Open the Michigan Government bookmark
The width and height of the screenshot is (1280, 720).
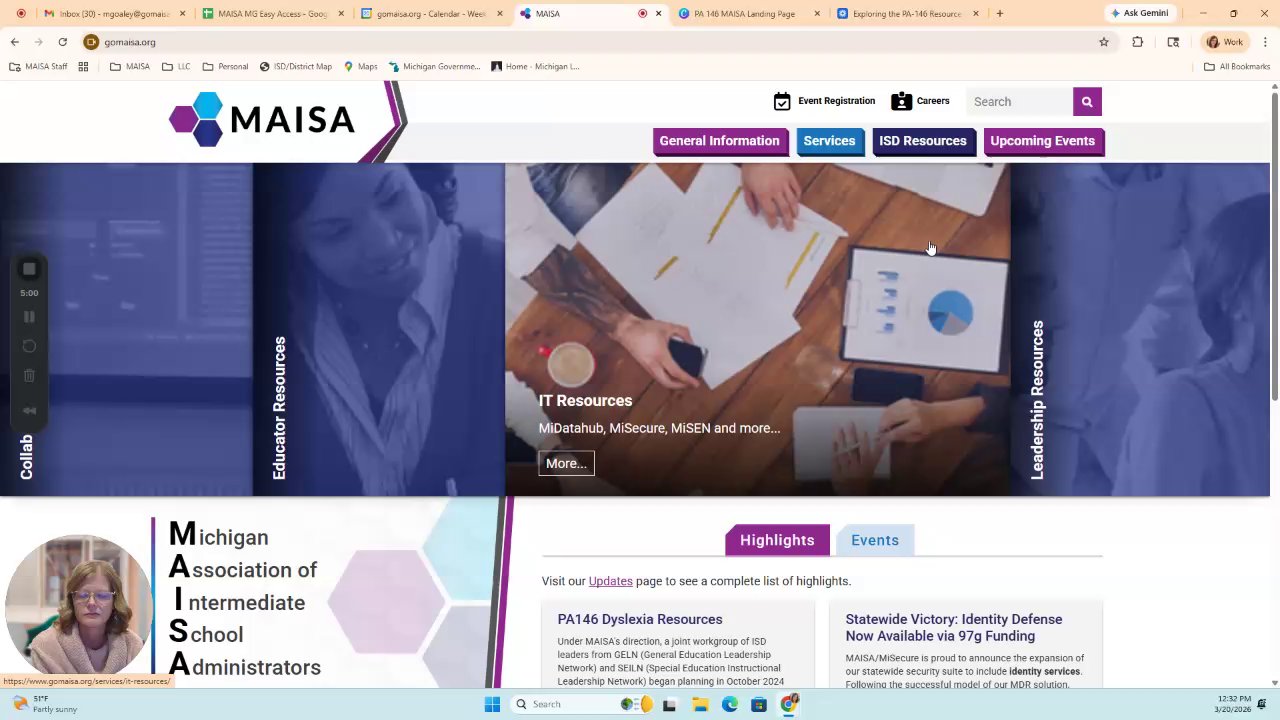434,66
